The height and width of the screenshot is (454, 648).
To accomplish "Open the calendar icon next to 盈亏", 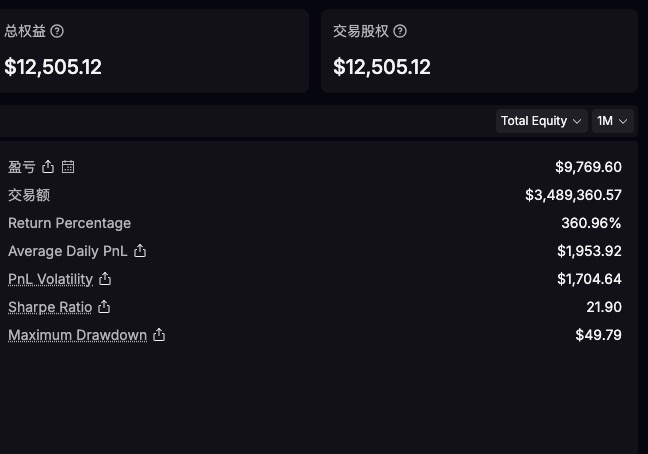I will click(x=68, y=167).
